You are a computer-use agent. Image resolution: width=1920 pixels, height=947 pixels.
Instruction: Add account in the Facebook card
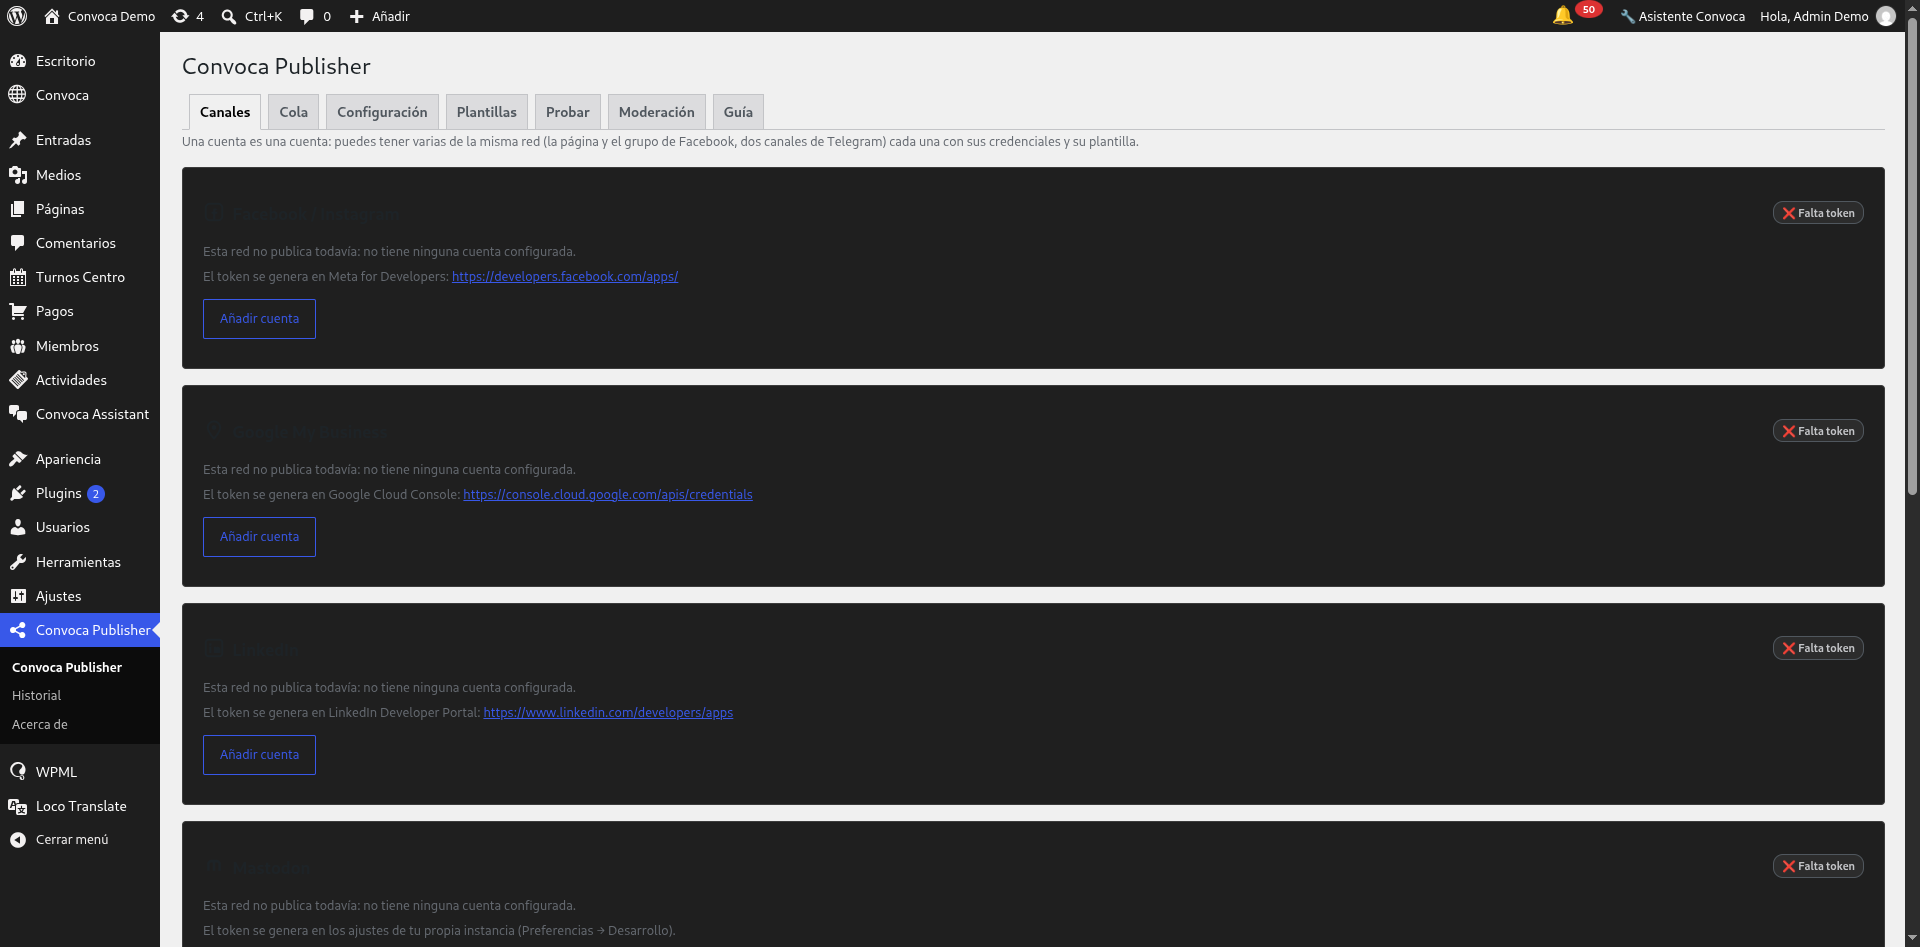coord(259,319)
